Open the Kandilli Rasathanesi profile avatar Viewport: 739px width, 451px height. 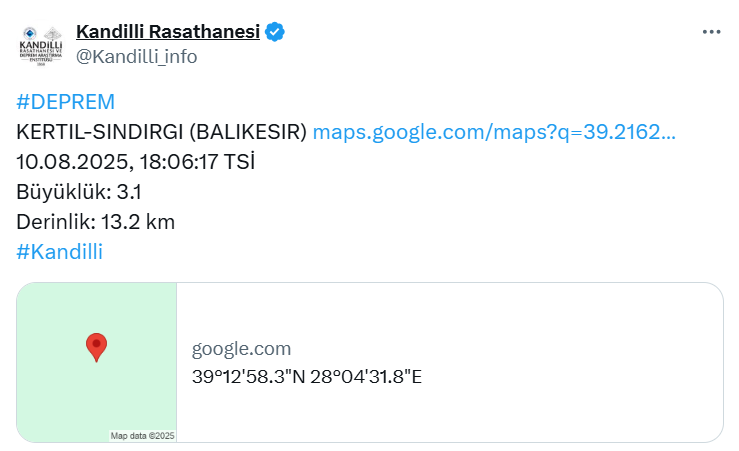tap(41, 44)
